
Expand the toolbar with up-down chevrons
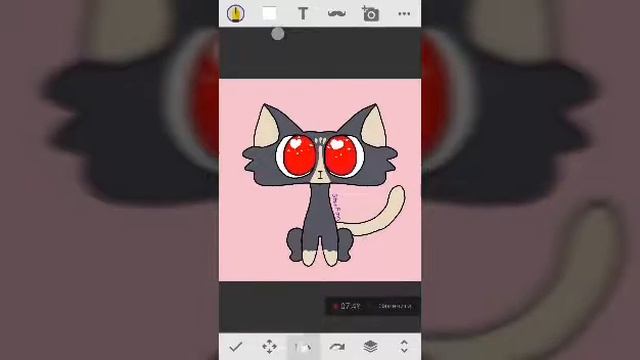[x=404, y=347]
